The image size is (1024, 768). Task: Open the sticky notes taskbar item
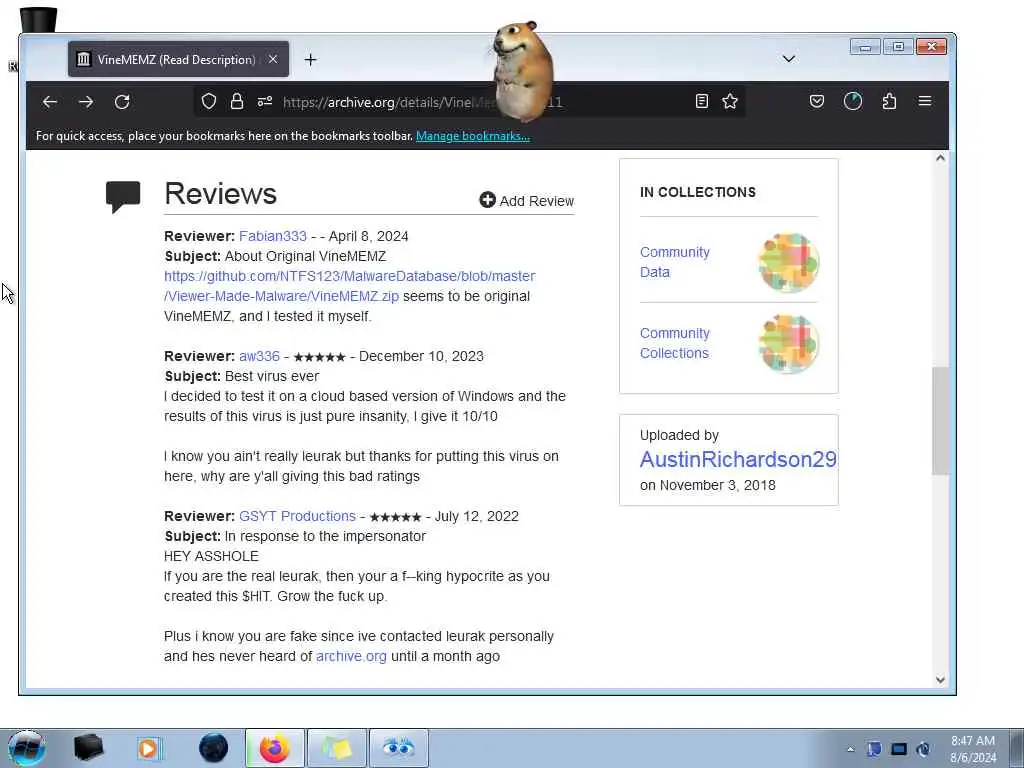(337, 748)
